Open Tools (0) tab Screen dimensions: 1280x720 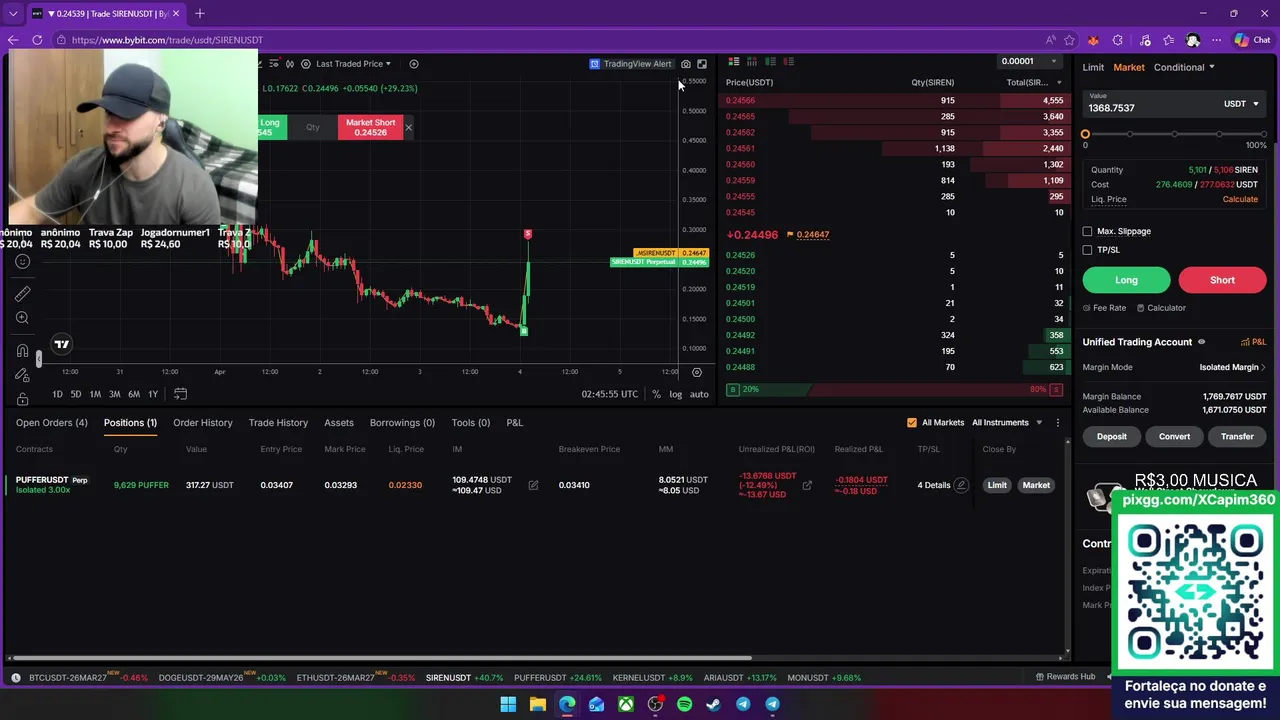click(470, 423)
